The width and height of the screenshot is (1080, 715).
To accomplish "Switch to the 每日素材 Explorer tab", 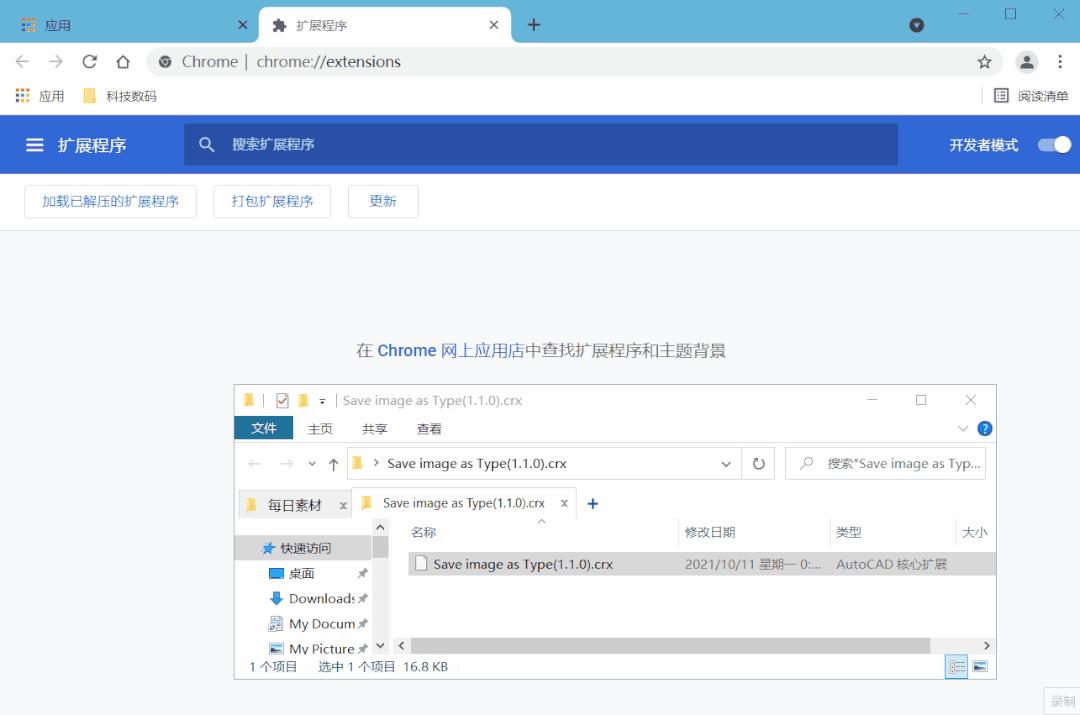I will 290,503.
